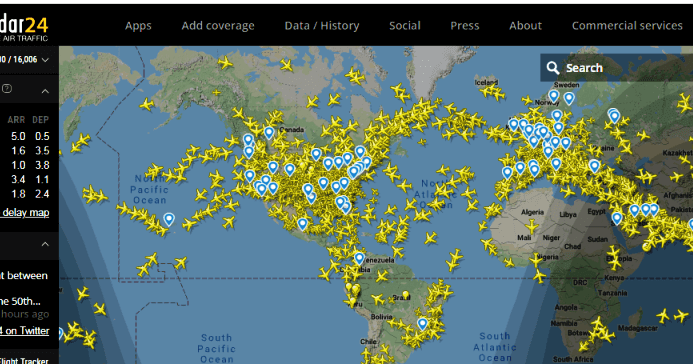Viewport: 693px width, 364px height.
Task: Select the airport pin near Venezuela
Action: tap(359, 258)
